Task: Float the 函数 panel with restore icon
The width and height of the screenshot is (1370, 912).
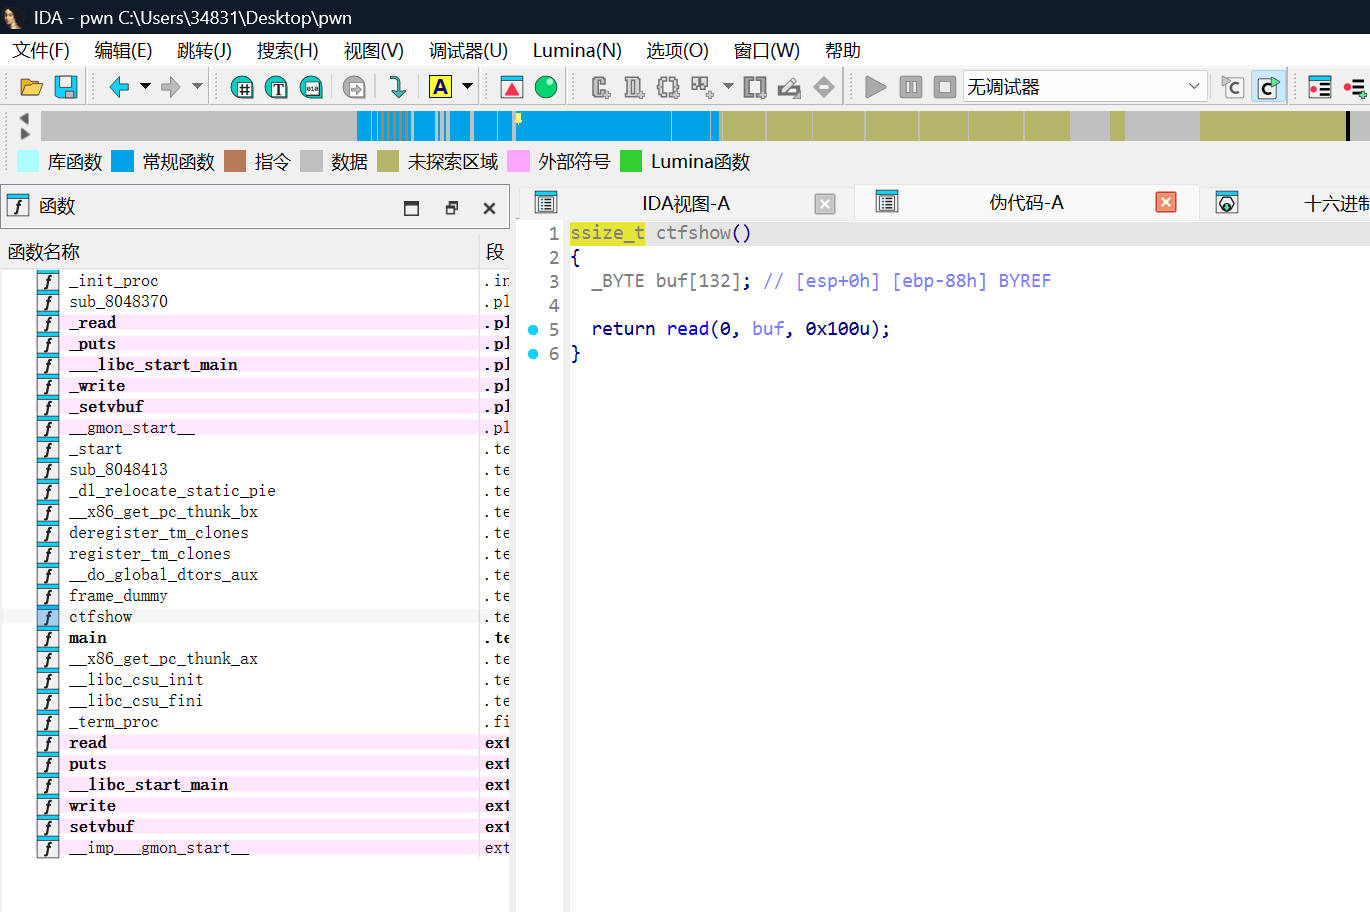Action: pos(451,208)
